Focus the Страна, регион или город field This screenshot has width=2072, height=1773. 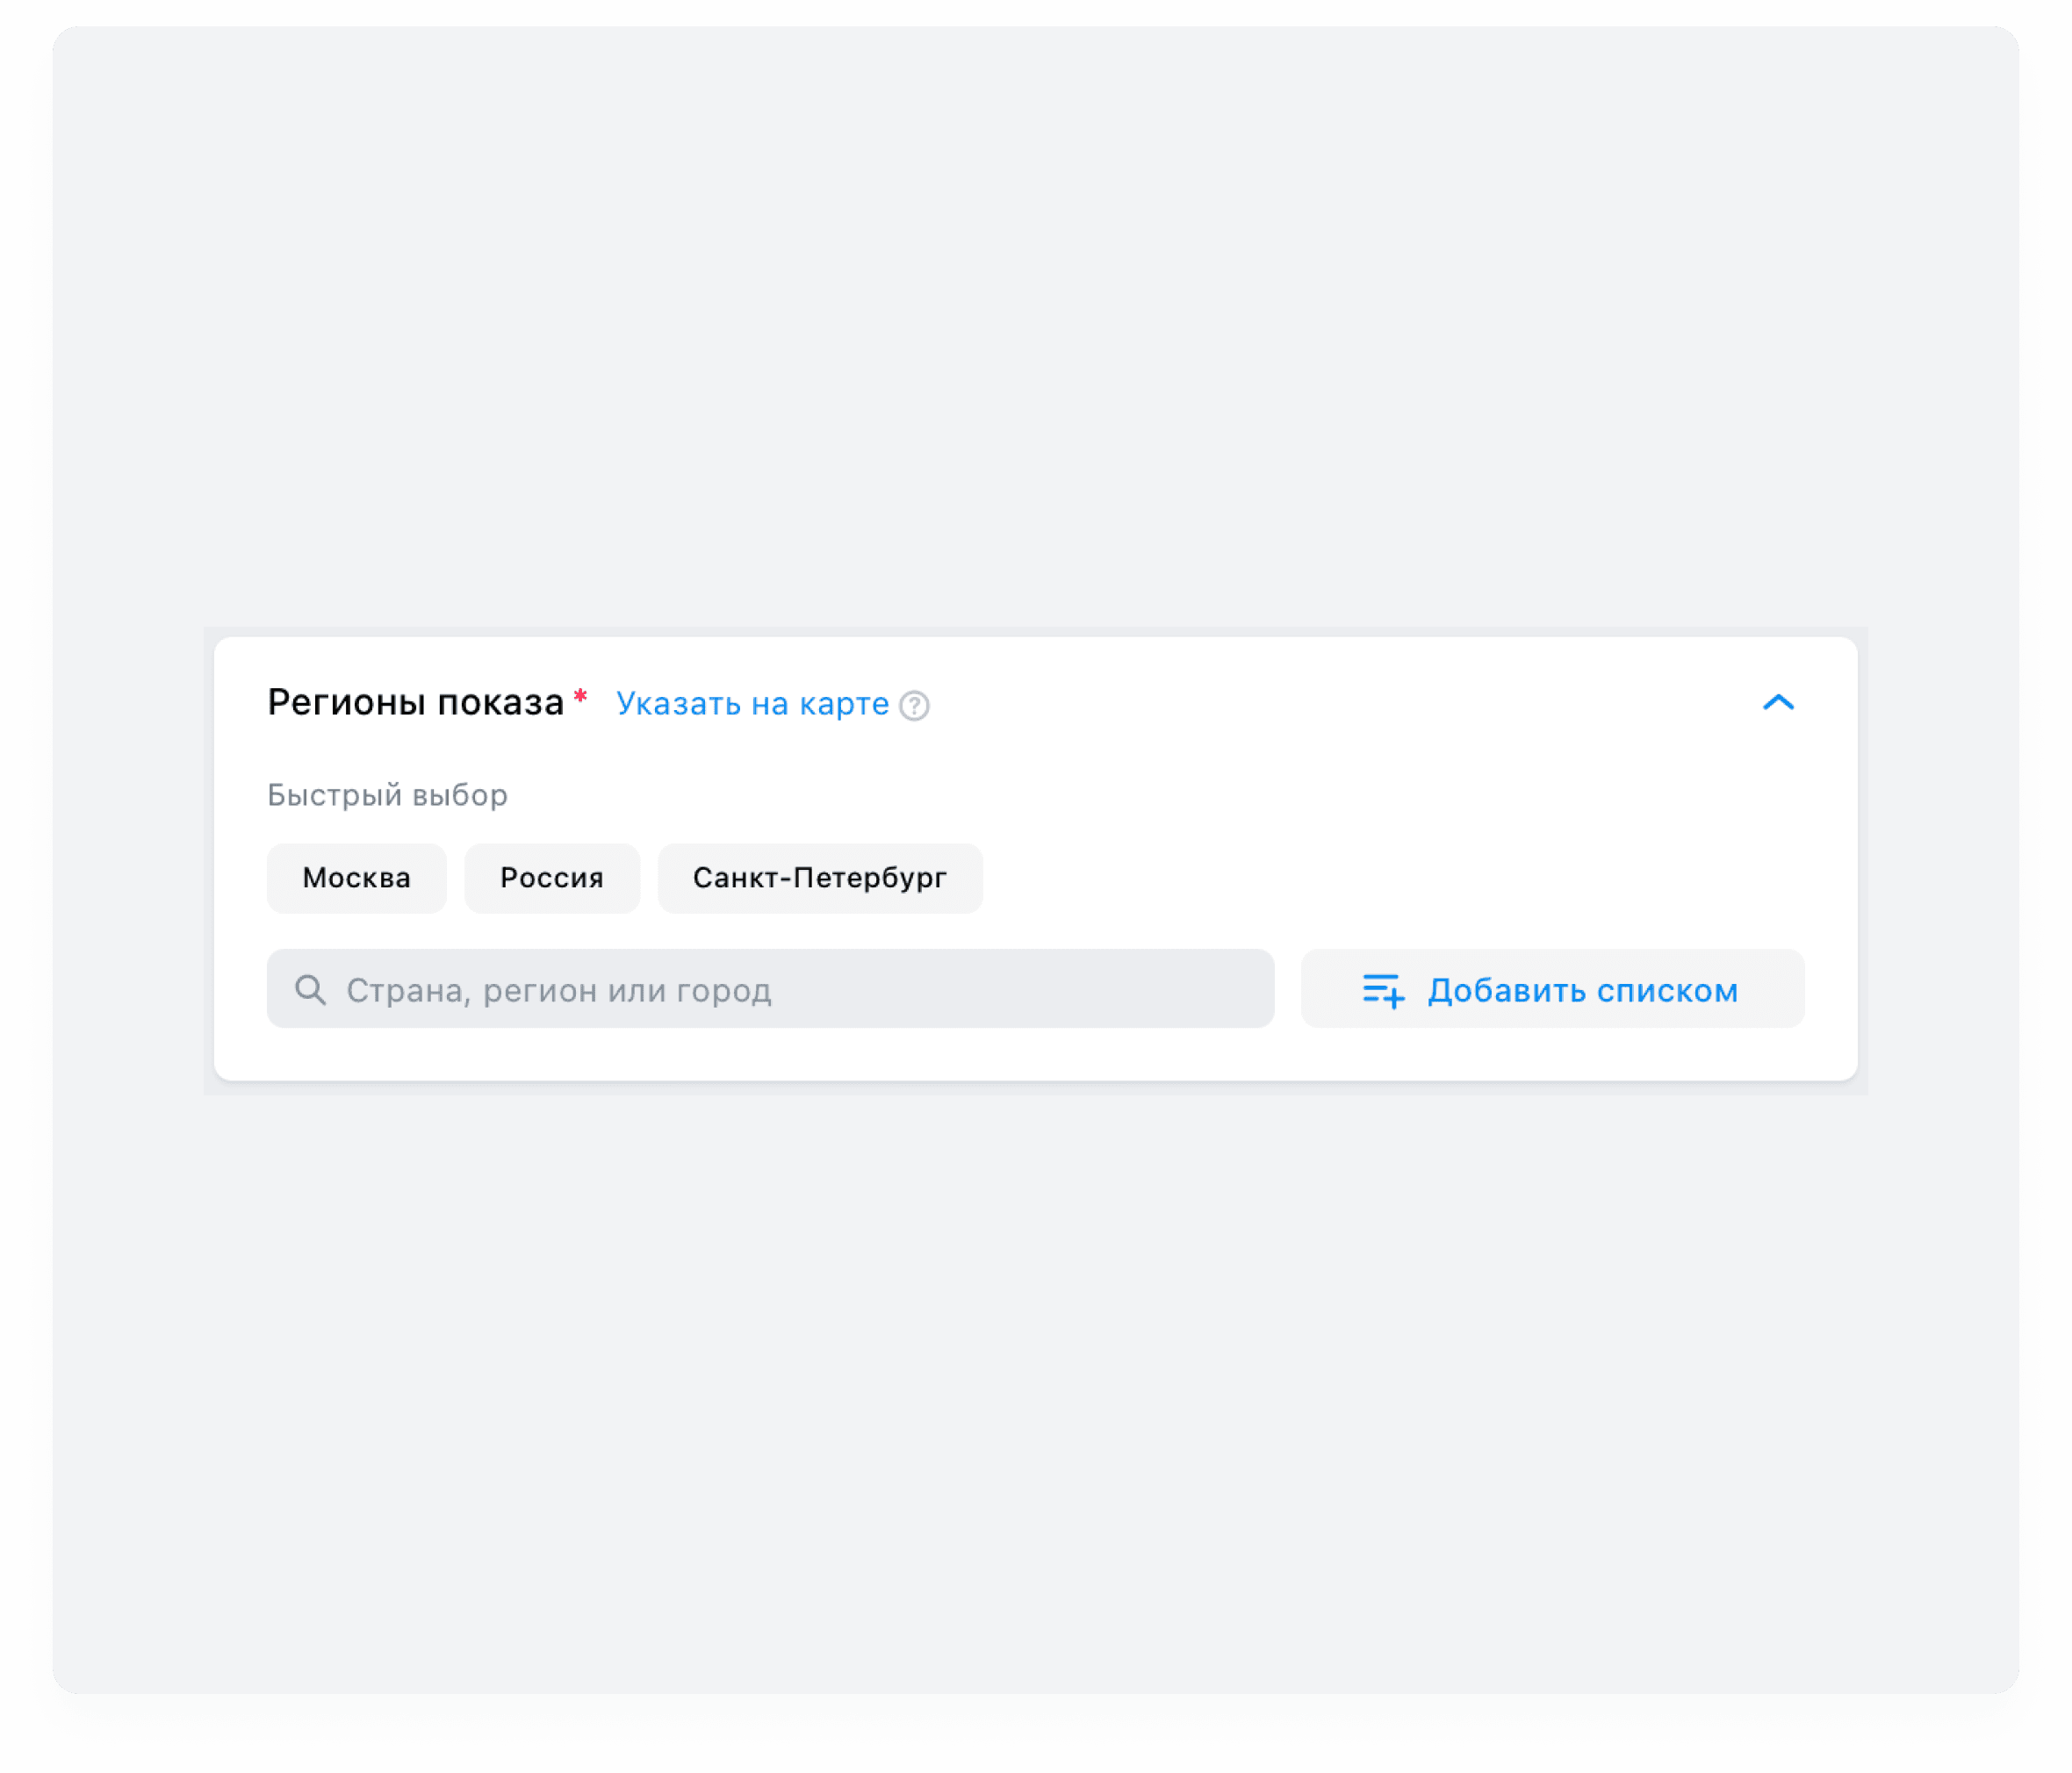click(x=770, y=989)
